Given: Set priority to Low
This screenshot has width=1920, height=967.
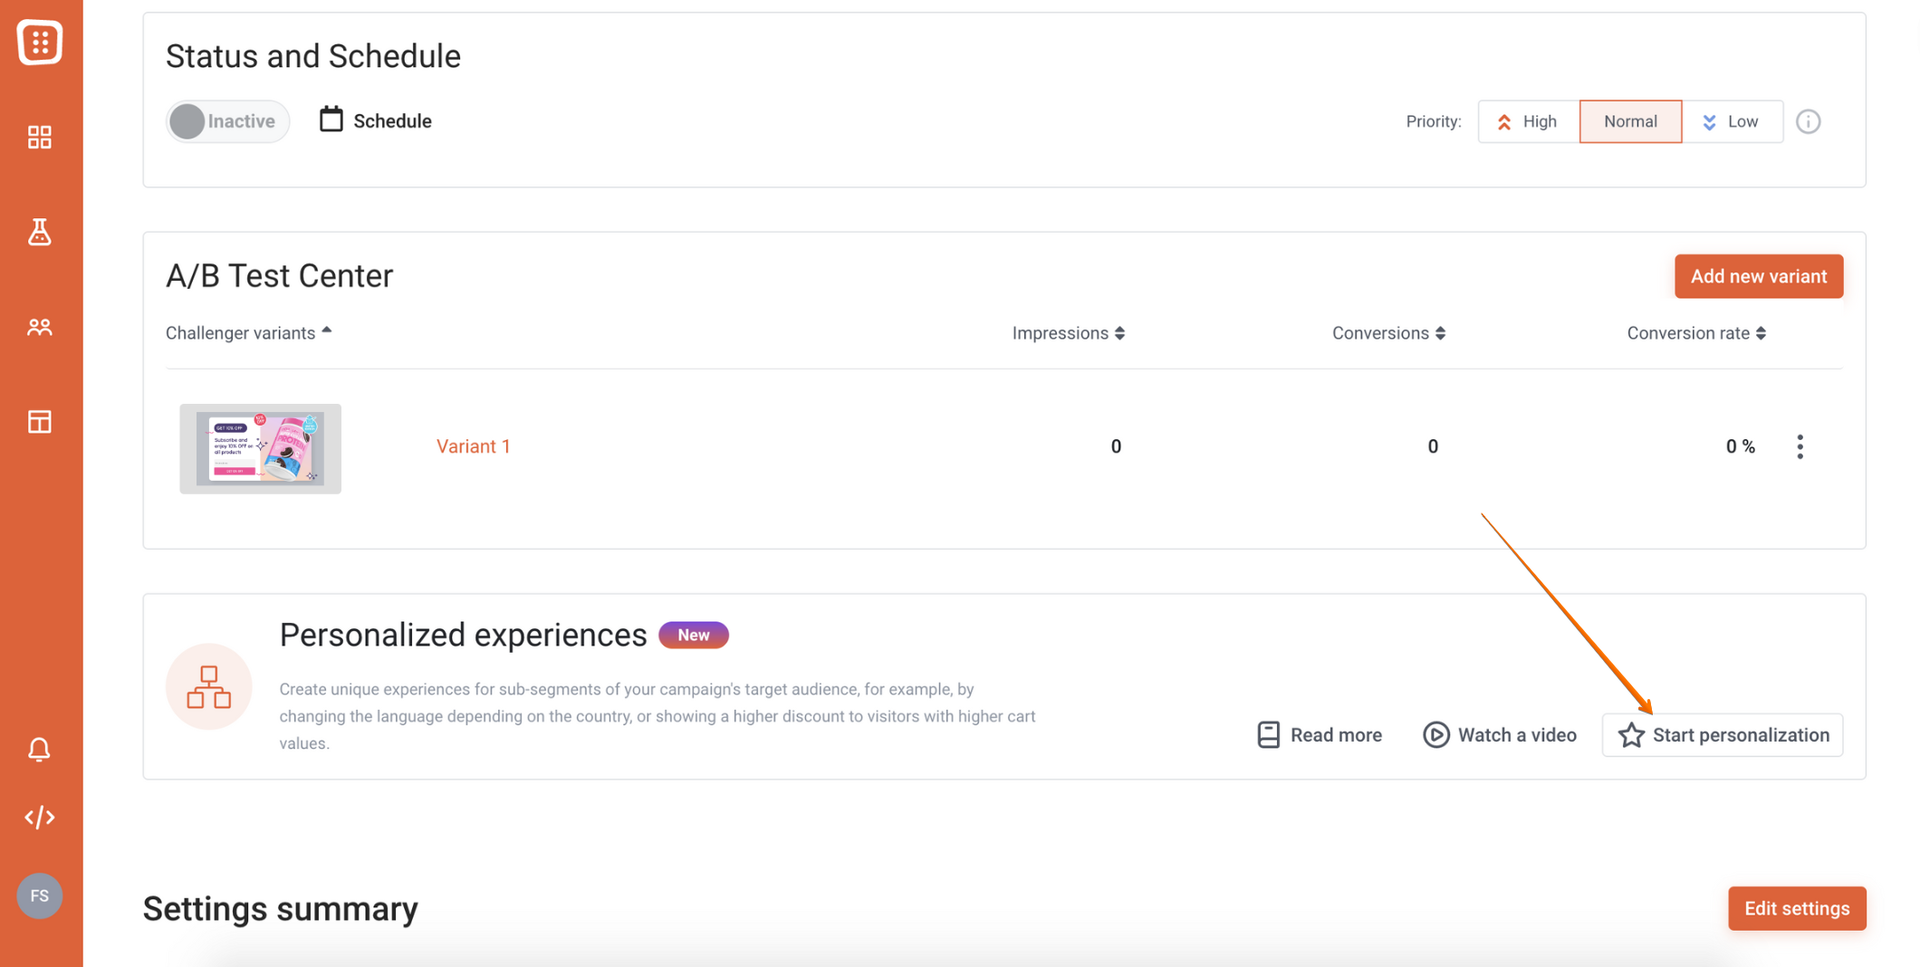Looking at the screenshot, I should click(x=1732, y=122).
